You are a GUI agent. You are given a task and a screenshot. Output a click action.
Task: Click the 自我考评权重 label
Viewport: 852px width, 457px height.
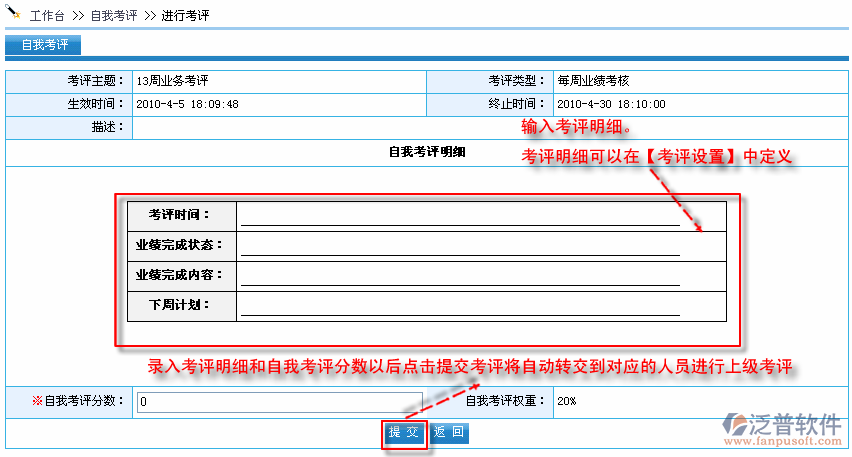click(x=505, y=401)
